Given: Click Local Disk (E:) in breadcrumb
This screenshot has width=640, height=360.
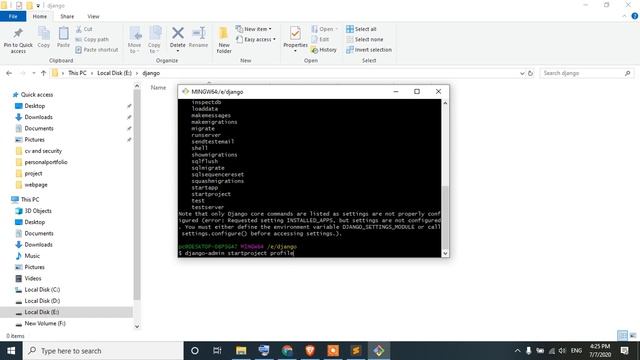Looking at the screenshot, I should pos(114,73).
